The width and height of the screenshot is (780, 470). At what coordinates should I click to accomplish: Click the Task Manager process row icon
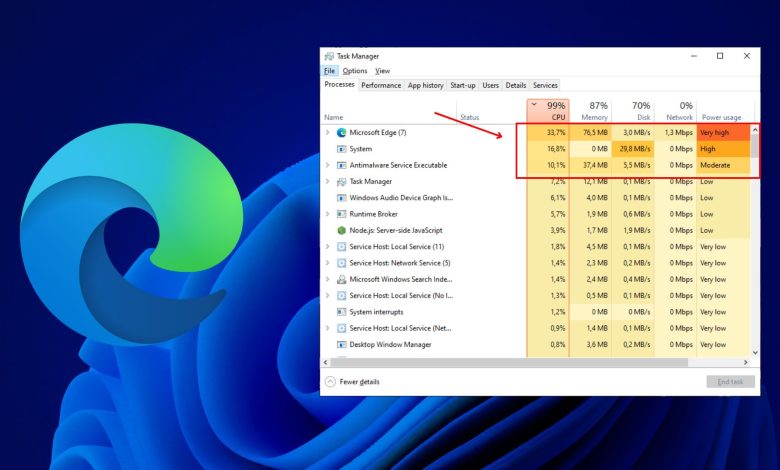pos(341,182)
